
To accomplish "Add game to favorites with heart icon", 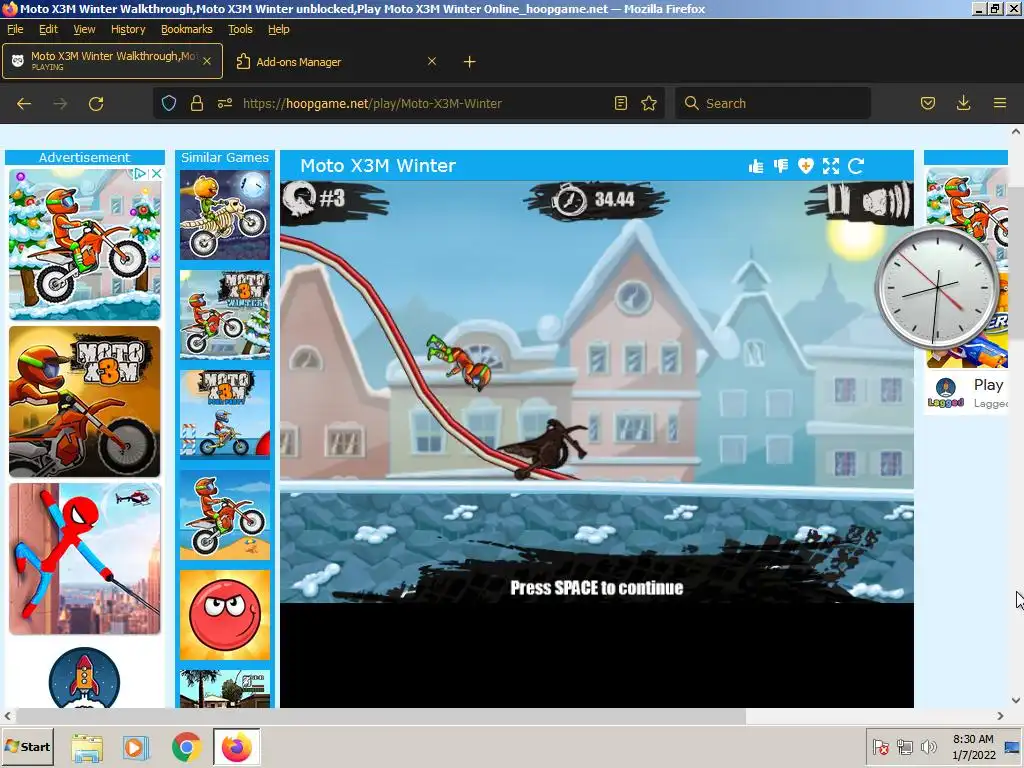I will (x=805, y=166).
